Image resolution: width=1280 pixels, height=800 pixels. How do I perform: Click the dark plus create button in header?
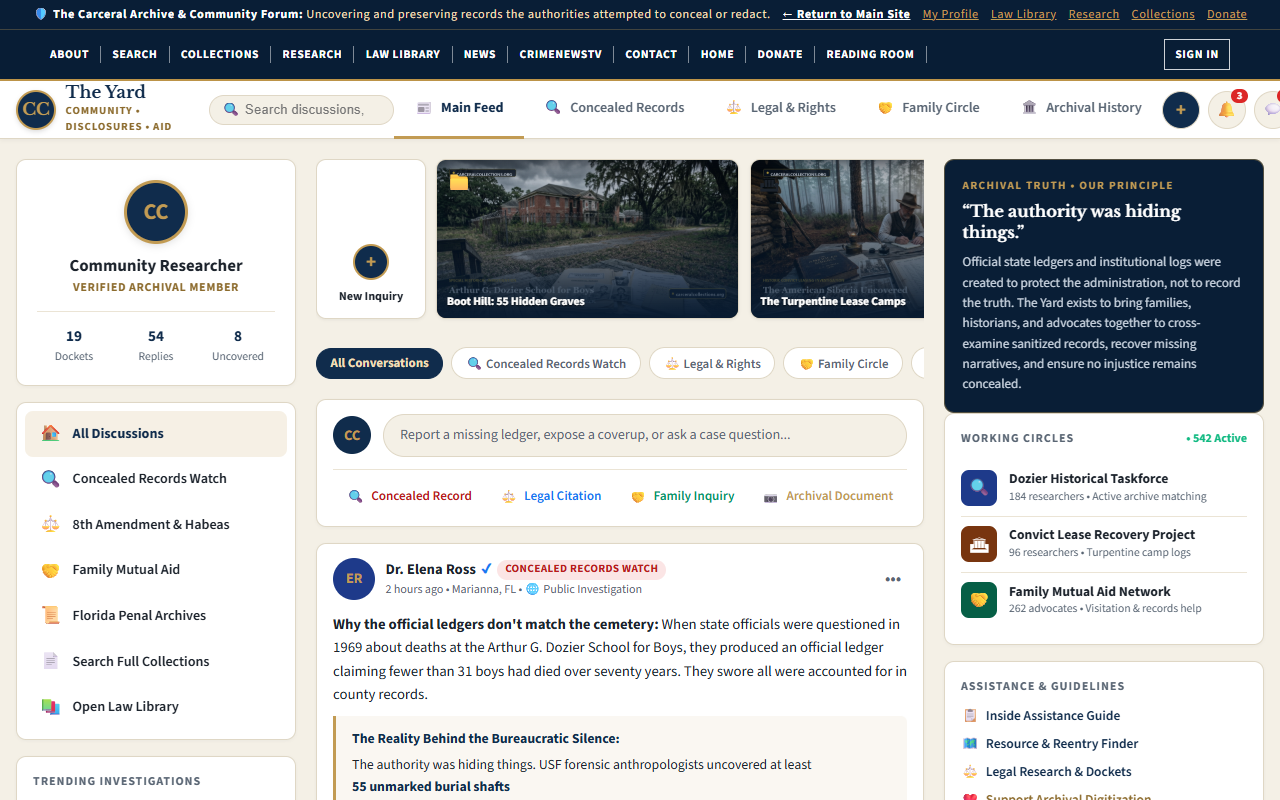tap(1181, 110)
